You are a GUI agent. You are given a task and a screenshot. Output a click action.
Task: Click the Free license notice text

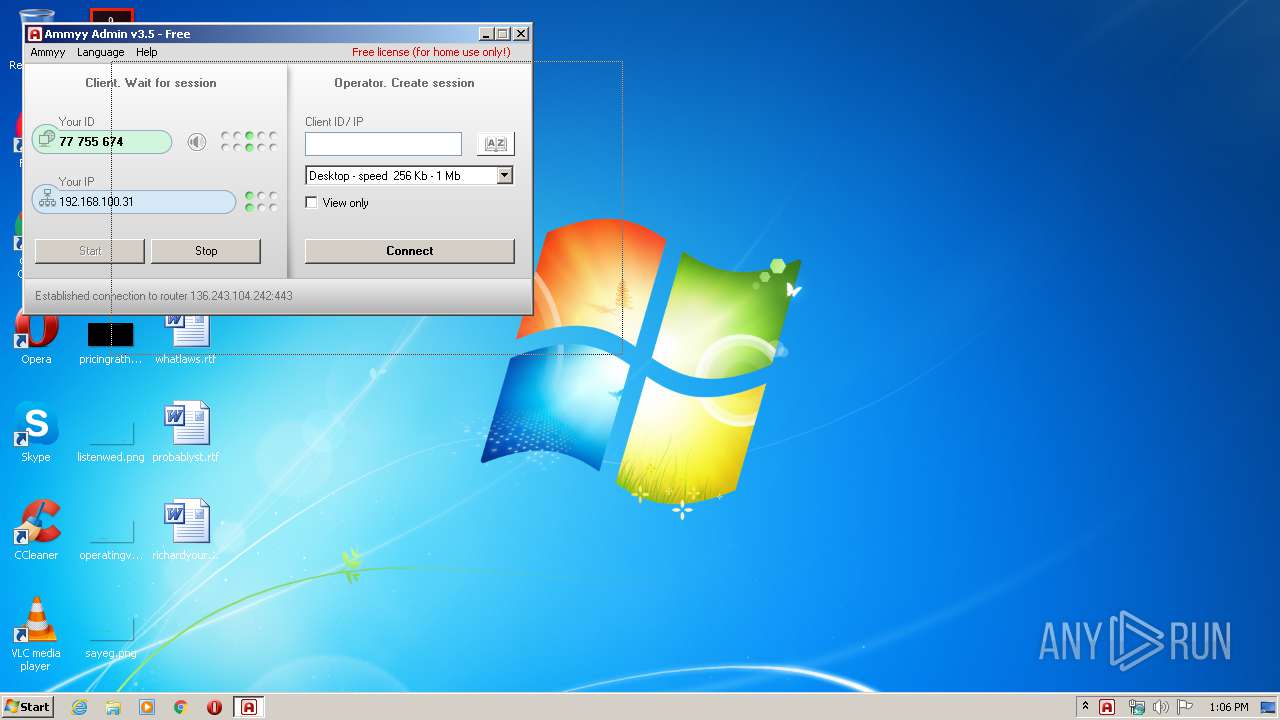(431, 52)
